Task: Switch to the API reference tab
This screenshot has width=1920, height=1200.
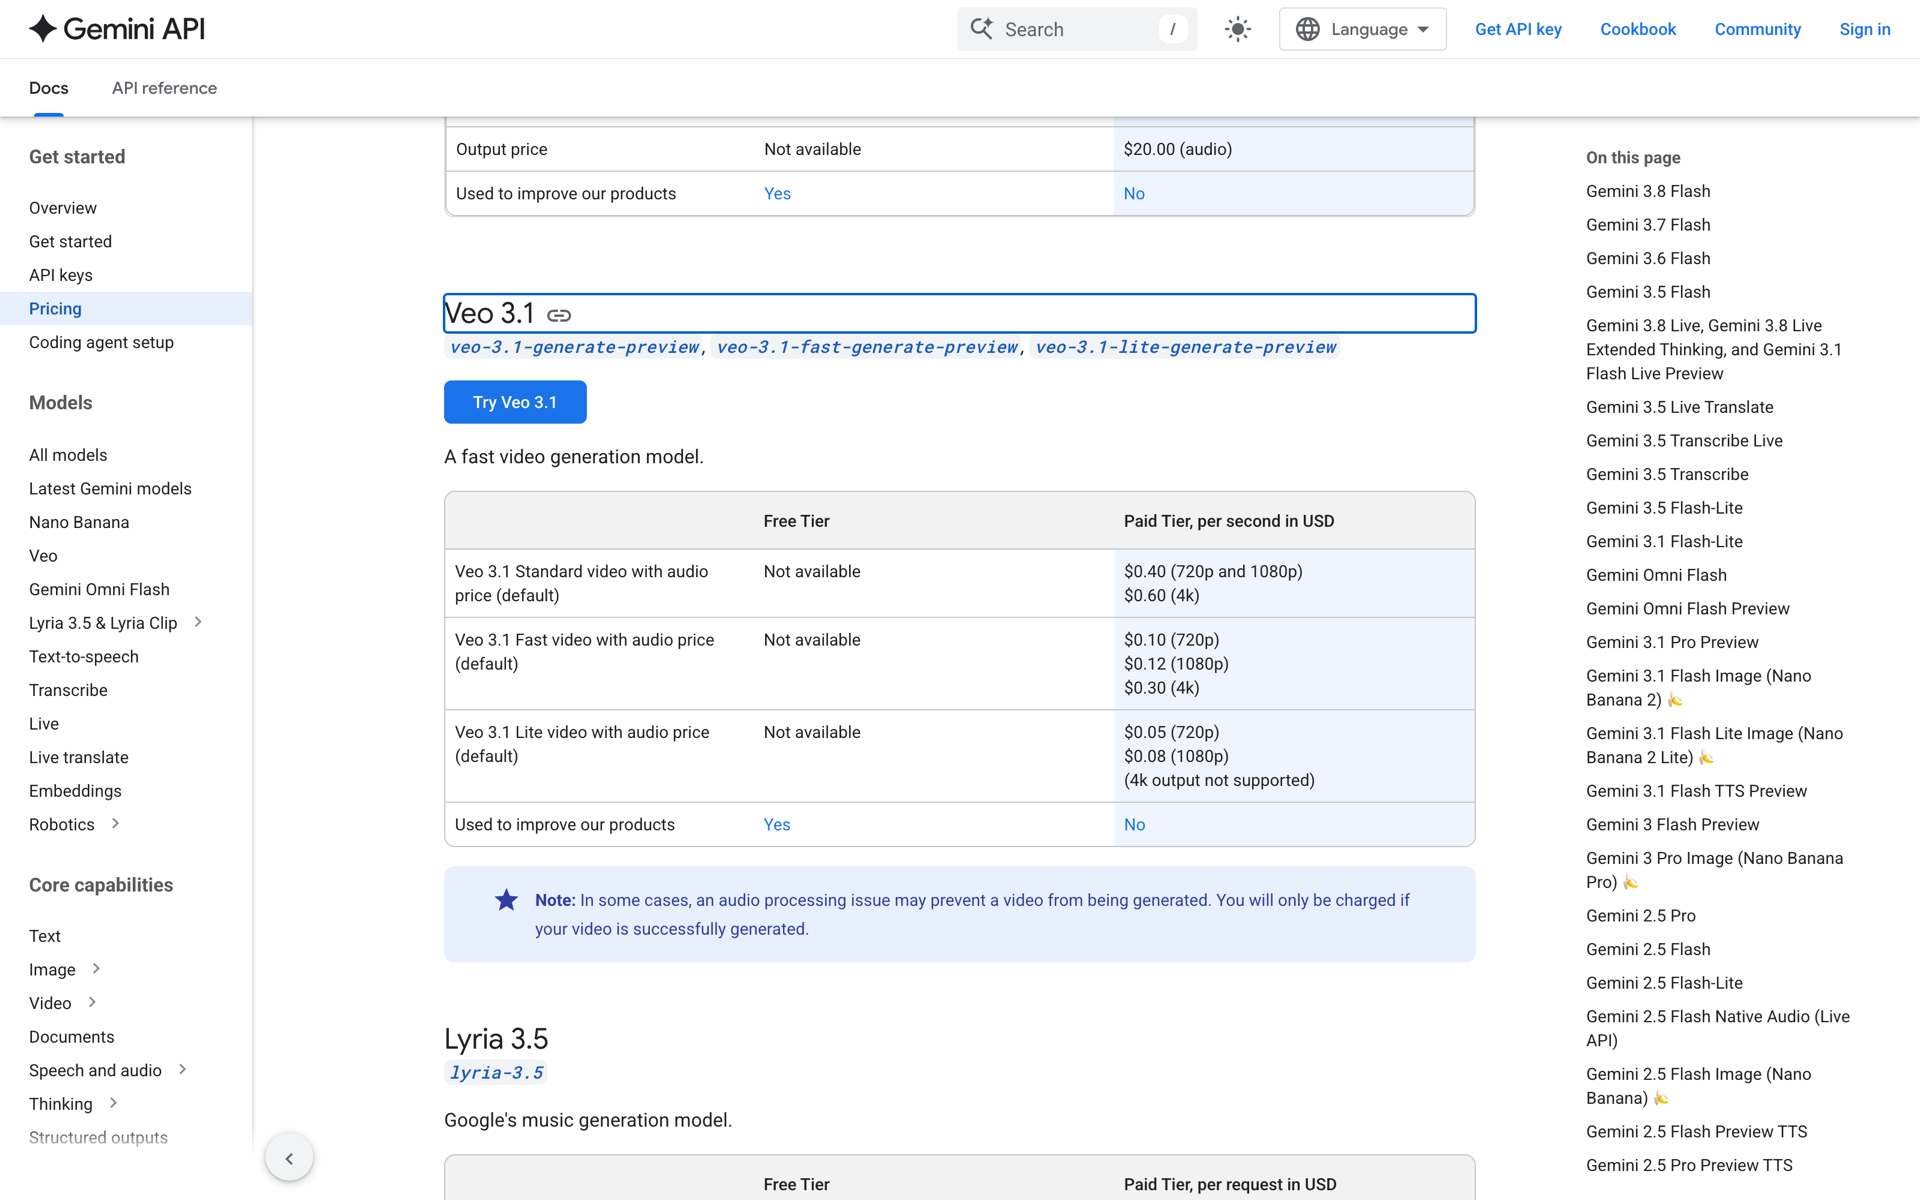Action: coord(164,88)
